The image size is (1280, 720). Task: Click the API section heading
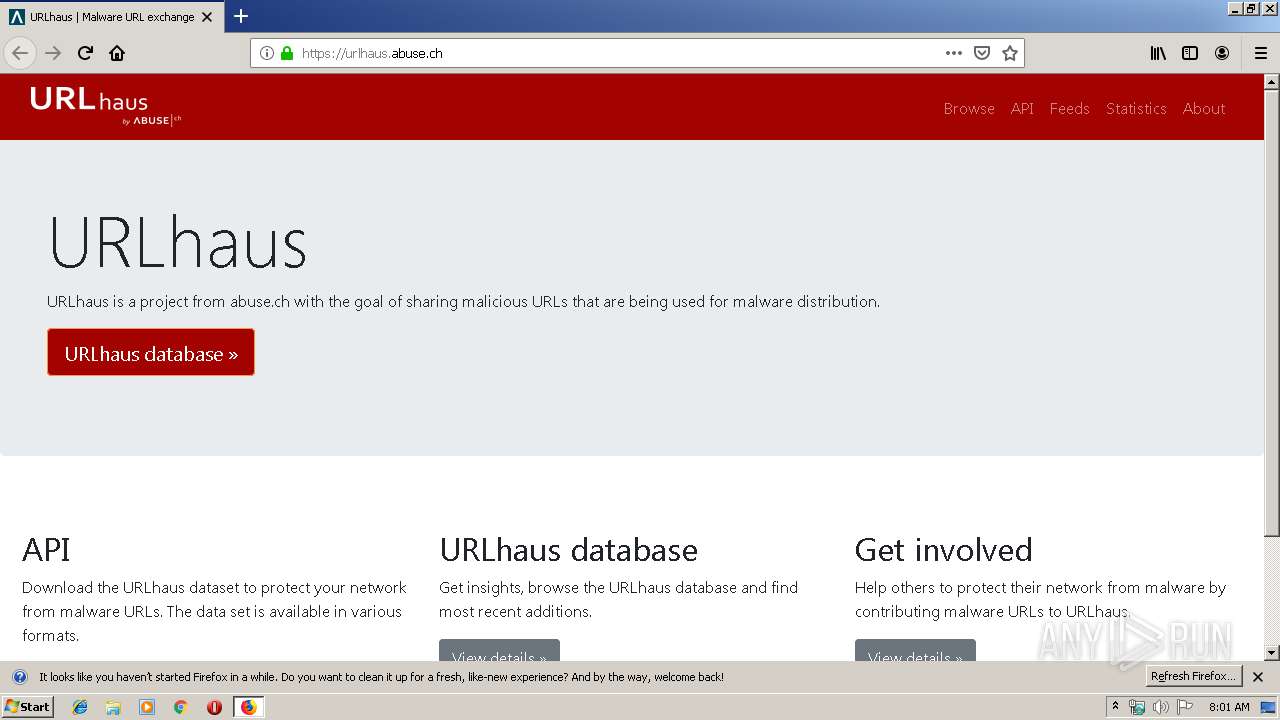(46, 549)
